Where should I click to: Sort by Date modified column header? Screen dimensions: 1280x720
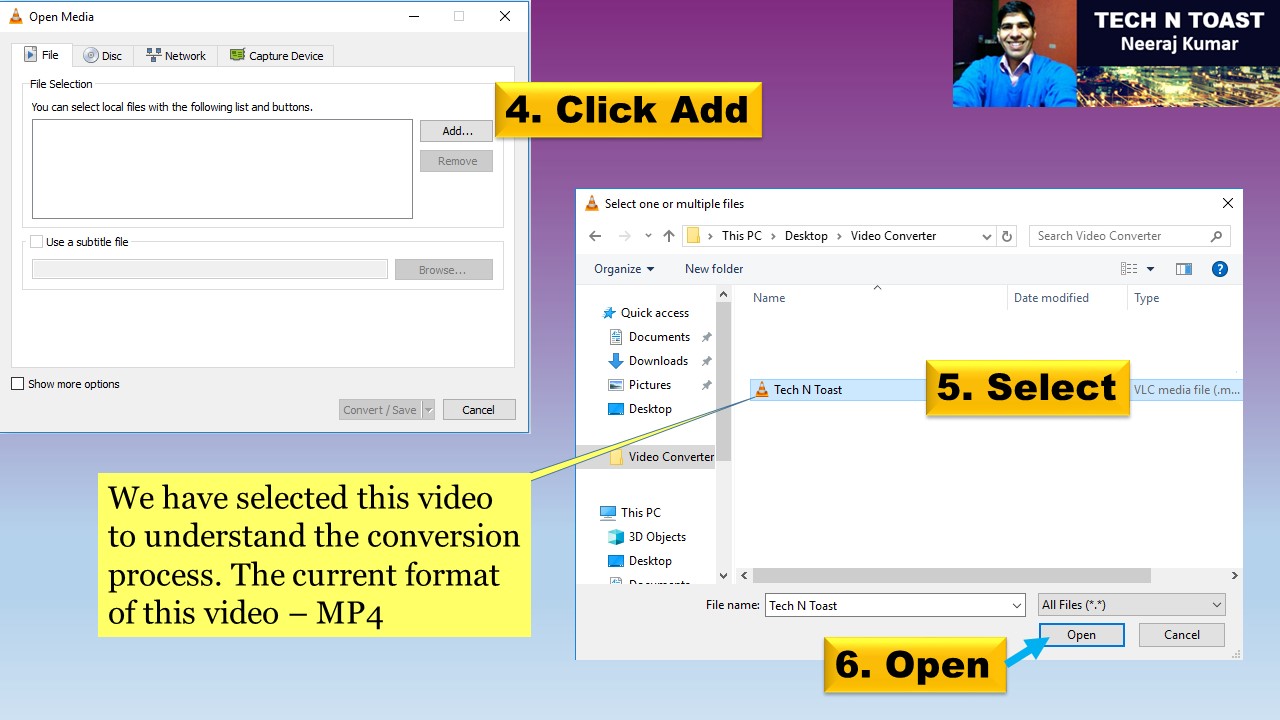click(x=1051, y=298)
